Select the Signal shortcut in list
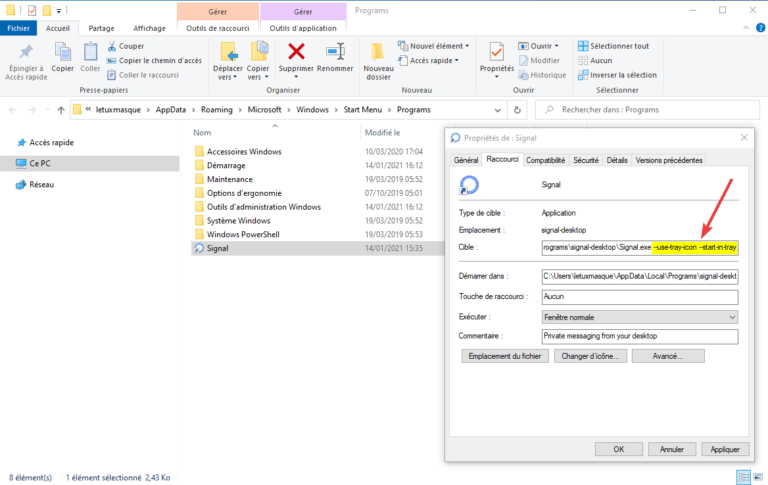 [x=317, y=248]
